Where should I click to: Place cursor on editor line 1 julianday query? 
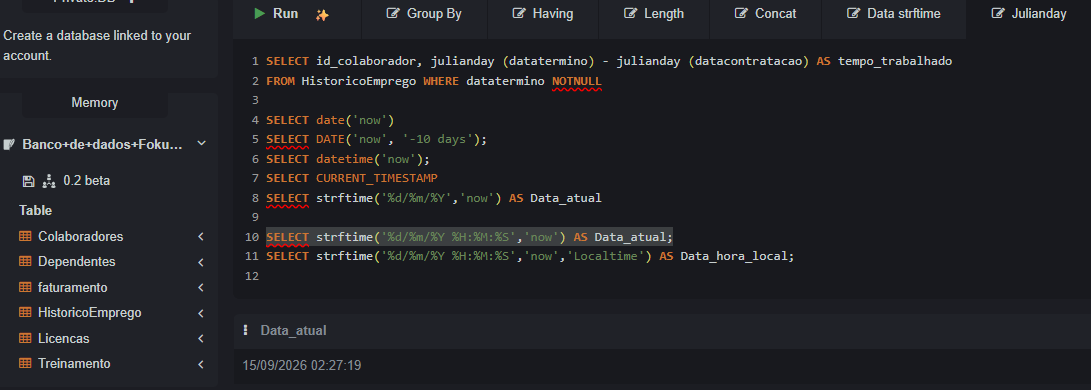pos(609,61)
